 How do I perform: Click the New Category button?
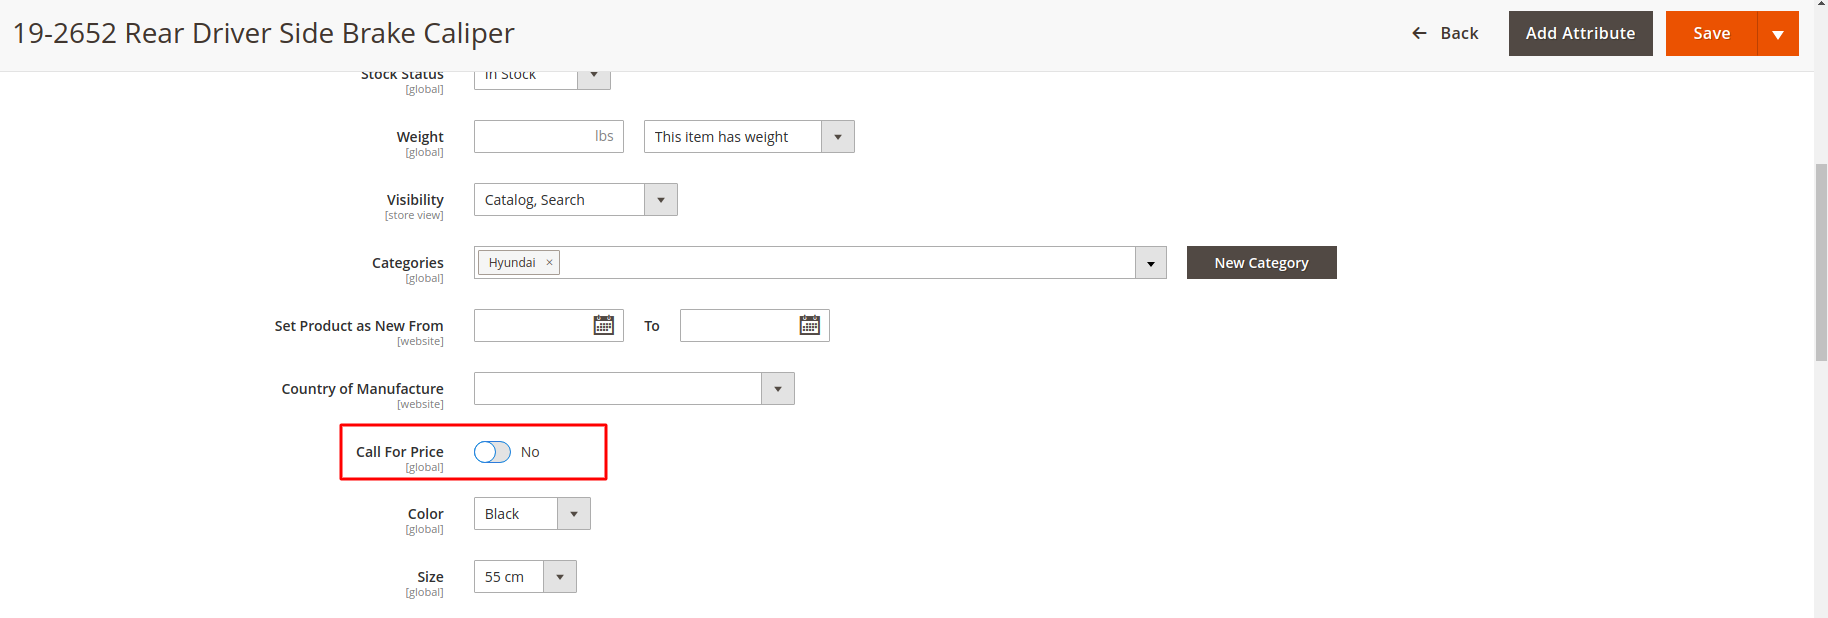(1261, 263)
